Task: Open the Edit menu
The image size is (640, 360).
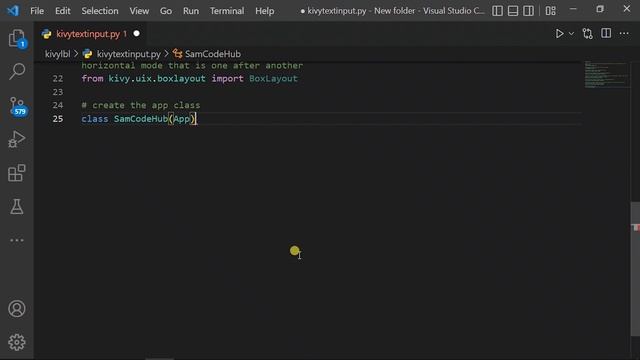Action: click(62, 11)
